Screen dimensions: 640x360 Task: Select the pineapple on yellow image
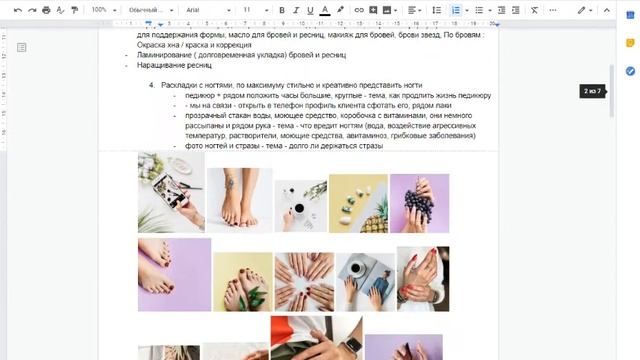point(358,203)
